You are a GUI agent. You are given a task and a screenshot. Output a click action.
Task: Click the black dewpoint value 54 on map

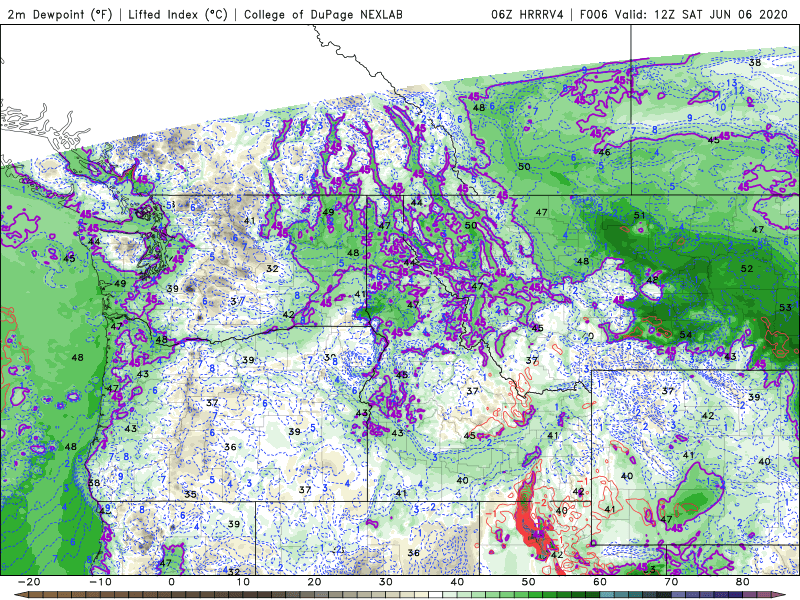pyautogui.click(x=686, y=335)
